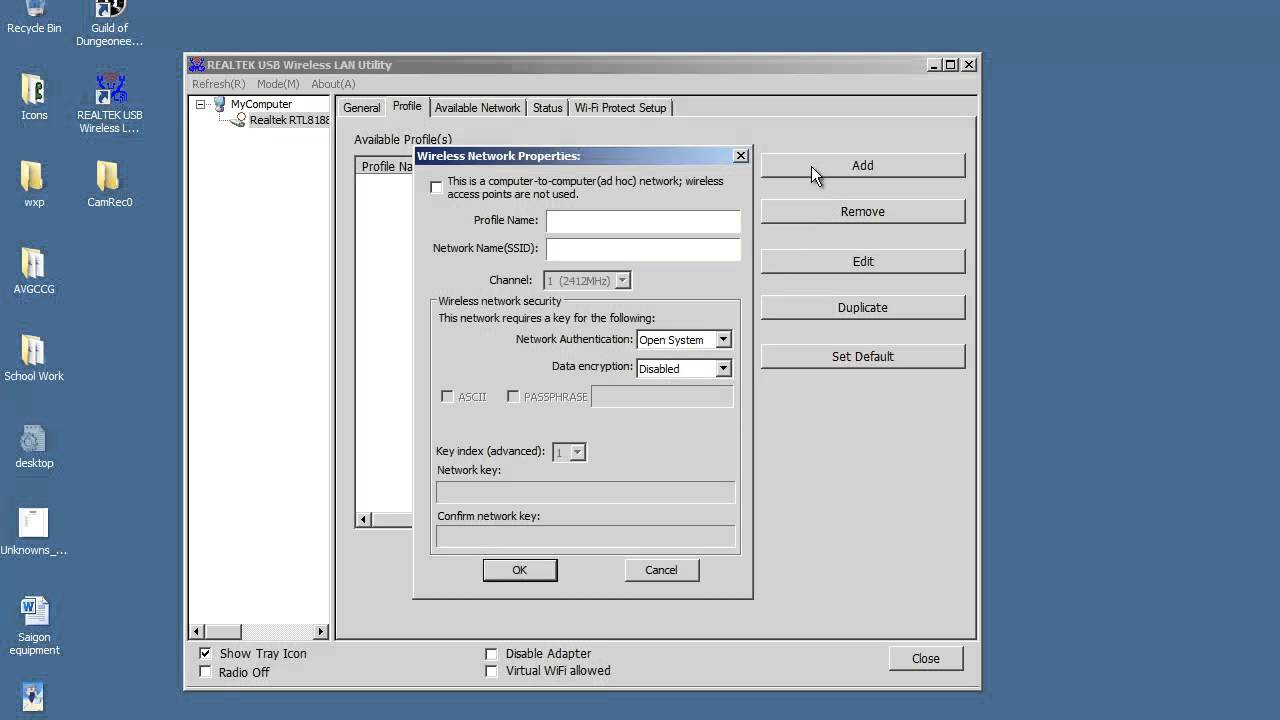This screenshot has width=1280, height=720.
Task: Select the Unknowns file icon
Action: 34,532
